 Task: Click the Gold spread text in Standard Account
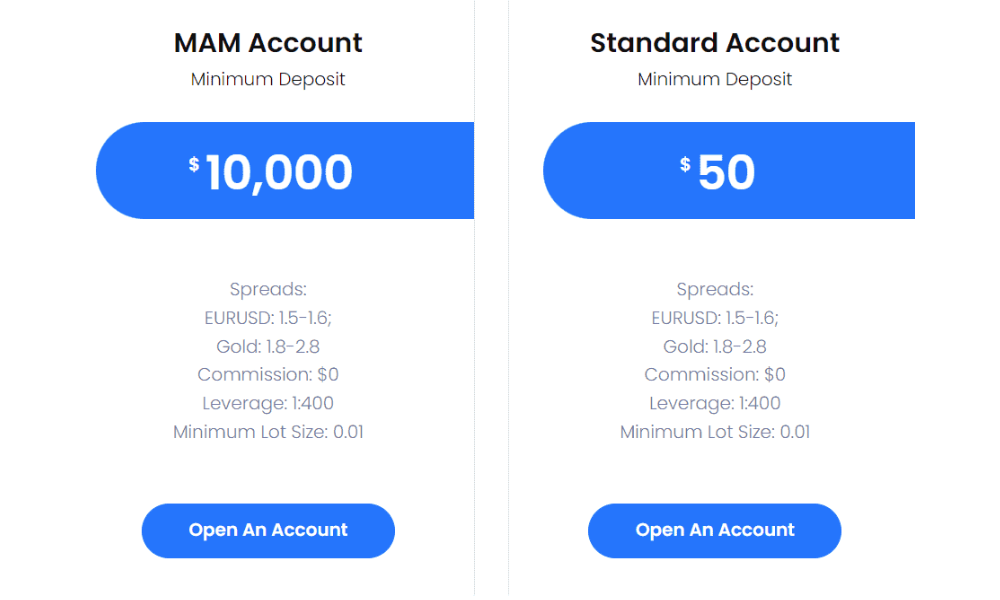tap(714, 347)
